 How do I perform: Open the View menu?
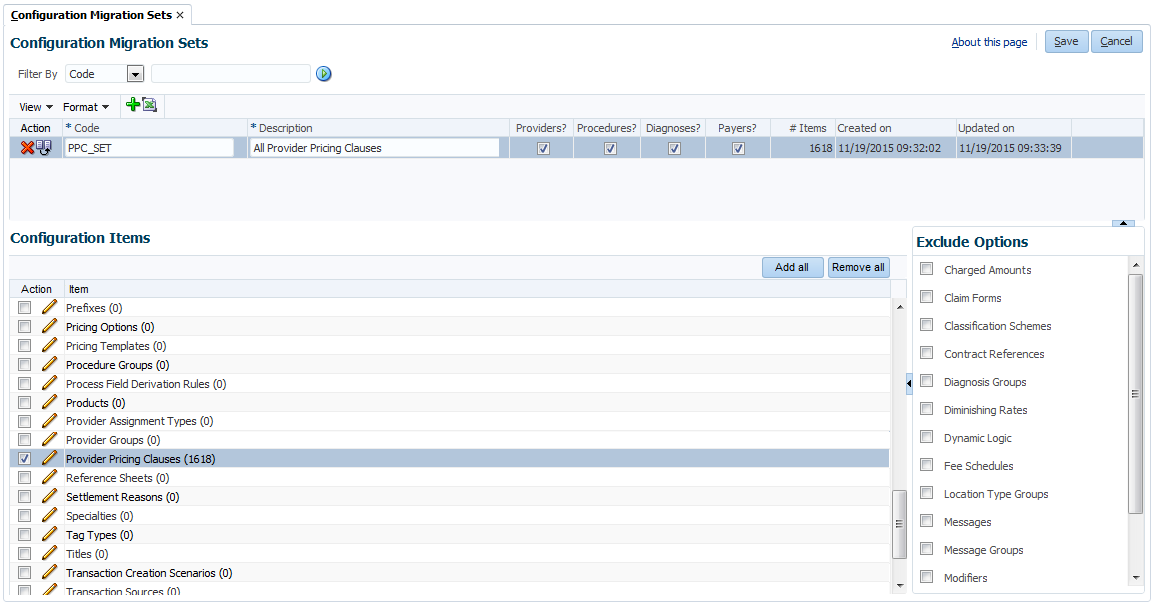(x=35, y=107)
